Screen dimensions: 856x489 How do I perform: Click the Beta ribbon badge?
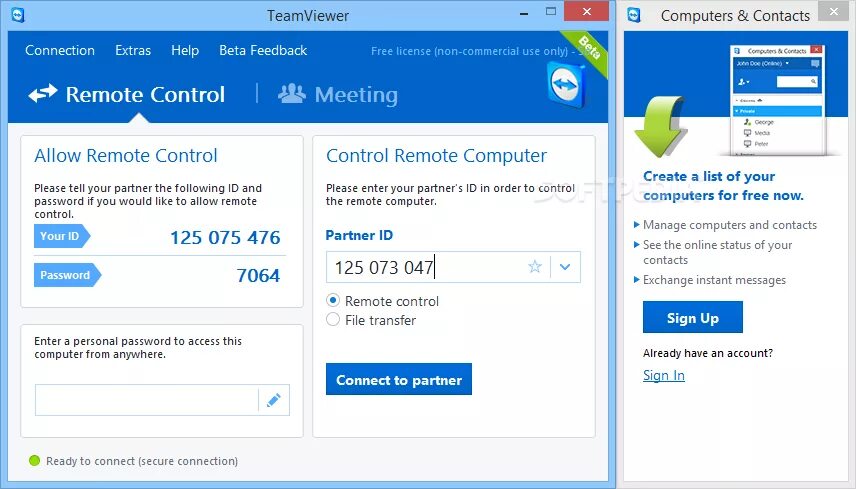tap(588, 50)
